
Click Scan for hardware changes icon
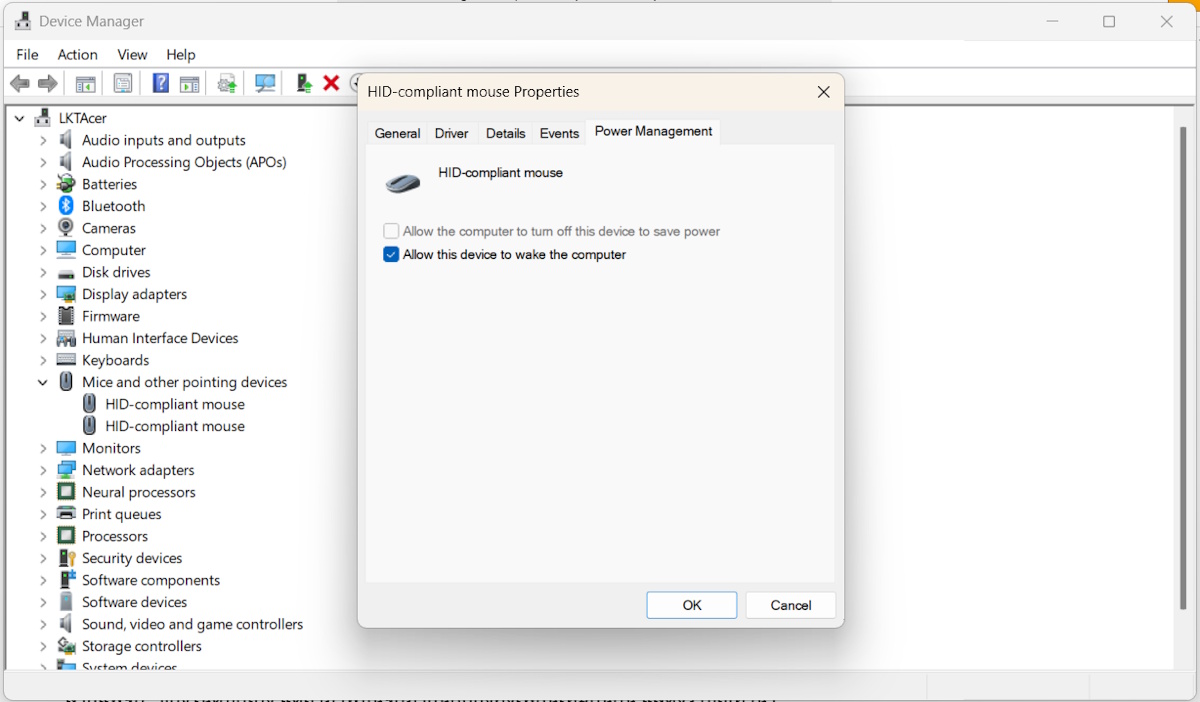[x=265, y=84]
